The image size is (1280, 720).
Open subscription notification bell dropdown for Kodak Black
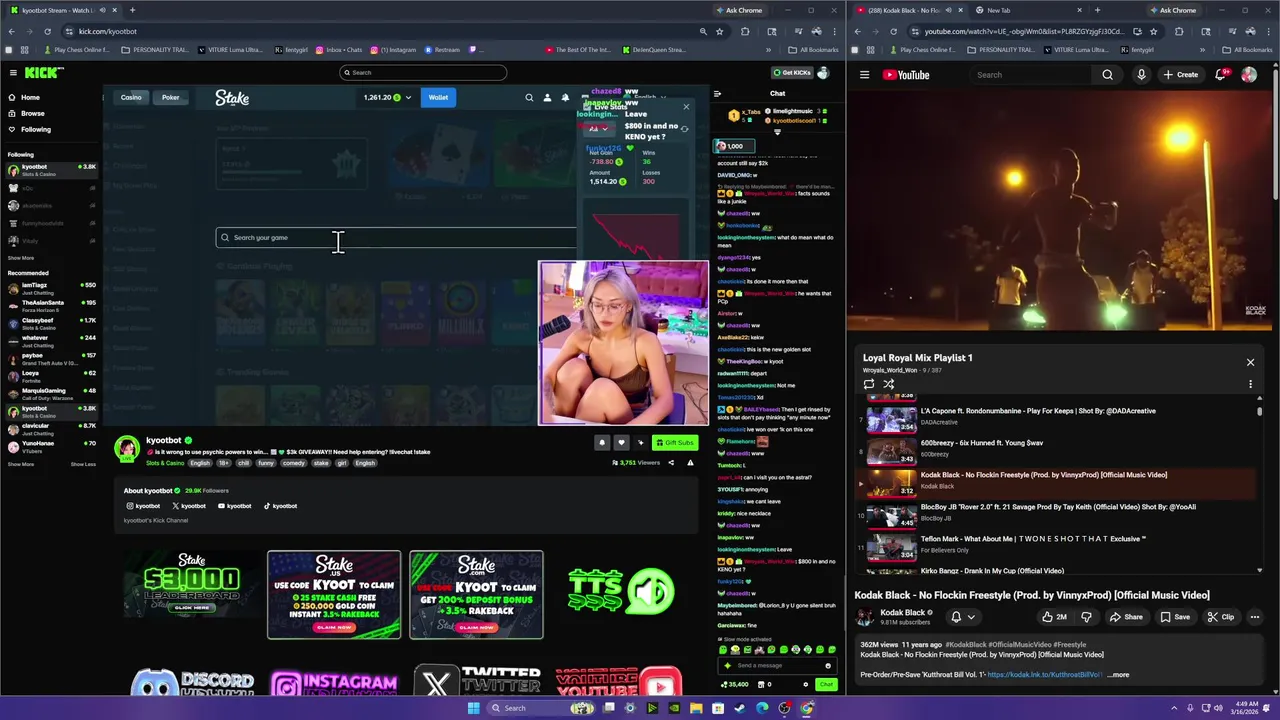coord(962,617)
